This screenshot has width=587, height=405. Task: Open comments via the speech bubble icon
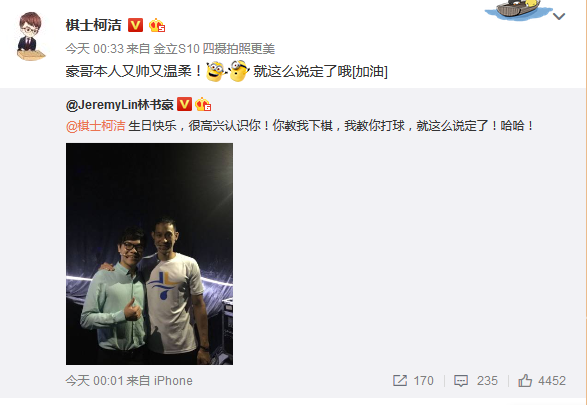tap(461, 381)
